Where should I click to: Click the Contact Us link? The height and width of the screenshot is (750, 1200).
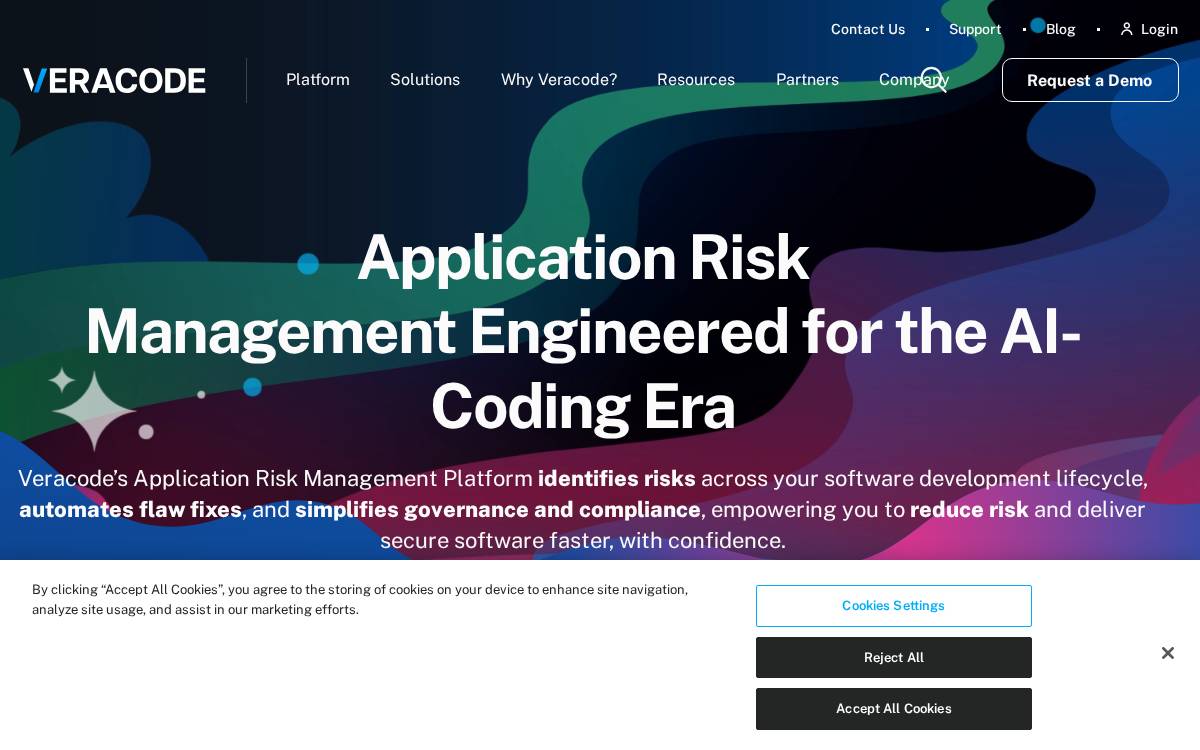pyautogui.click(x=868, y=29)
